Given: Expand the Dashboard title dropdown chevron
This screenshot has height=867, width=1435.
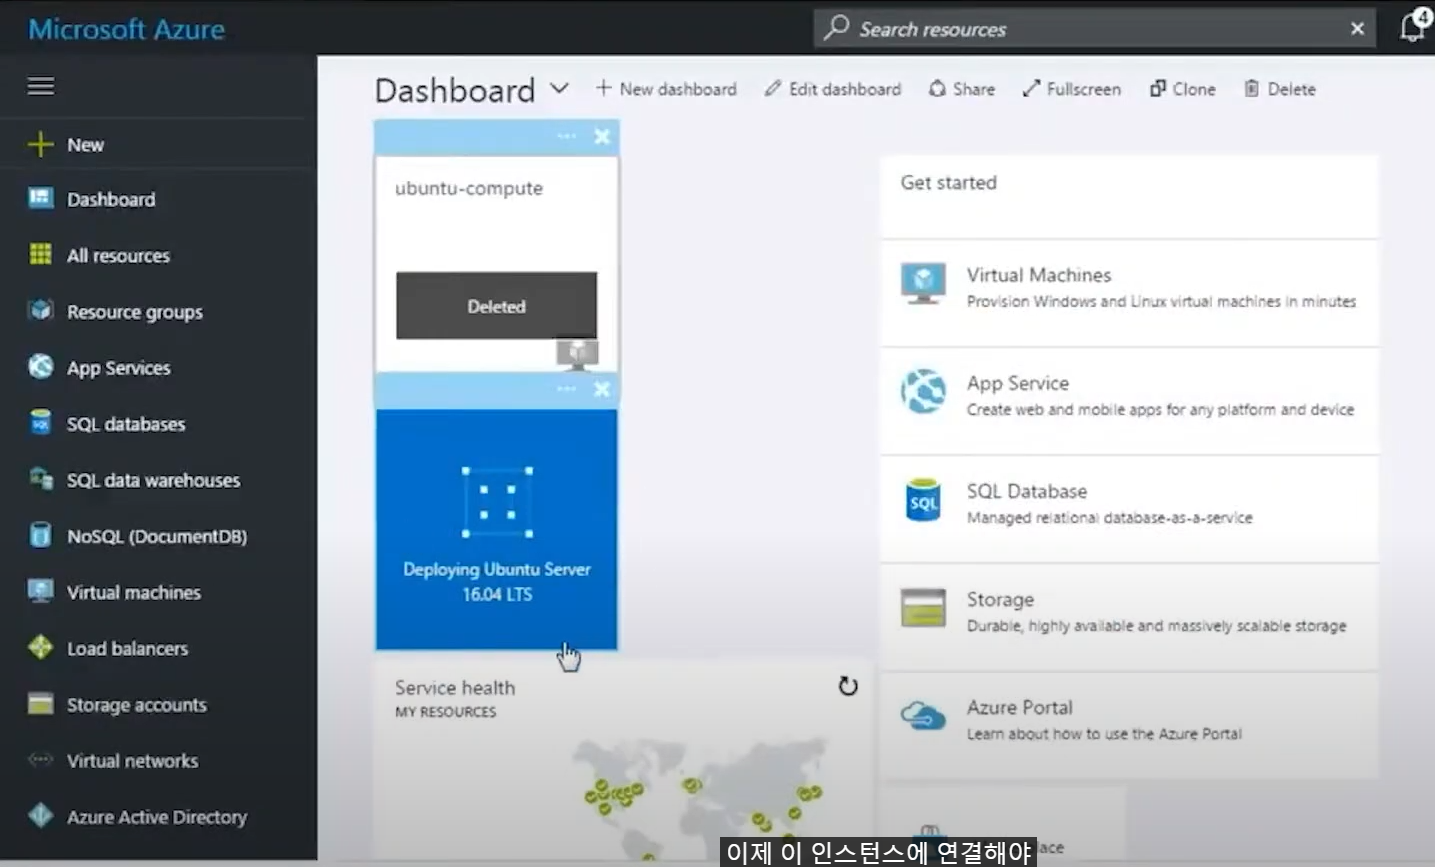Looking at the screenshot, I should [x=560, y=89].
